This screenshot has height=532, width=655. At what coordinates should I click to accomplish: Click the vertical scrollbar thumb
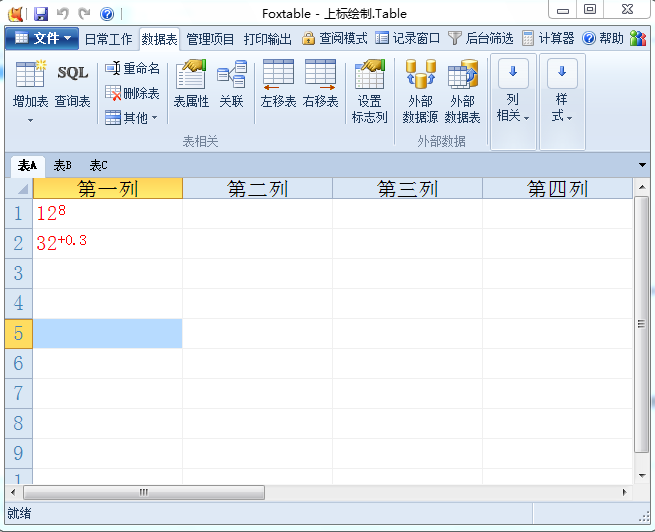pyautogui.click(x=642, y=324)
